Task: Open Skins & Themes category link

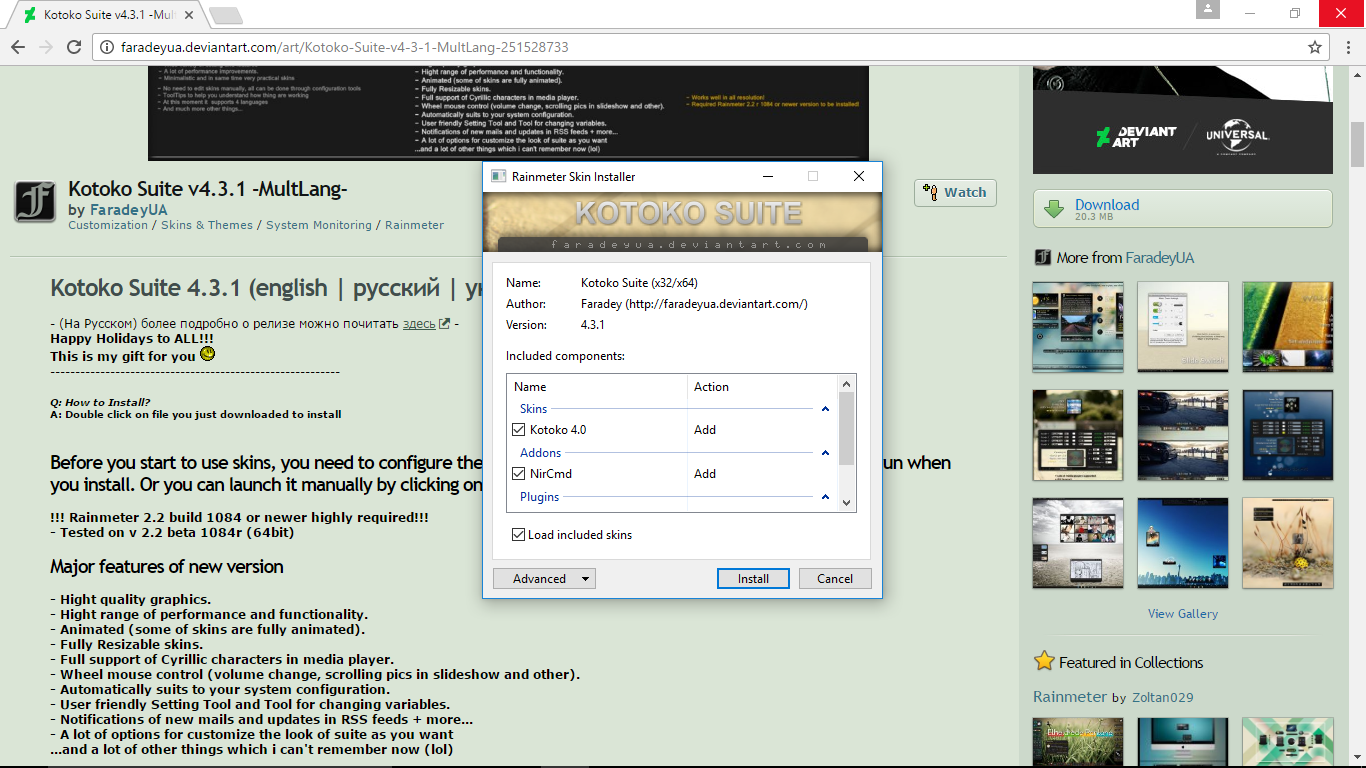Action: point(207,225)
